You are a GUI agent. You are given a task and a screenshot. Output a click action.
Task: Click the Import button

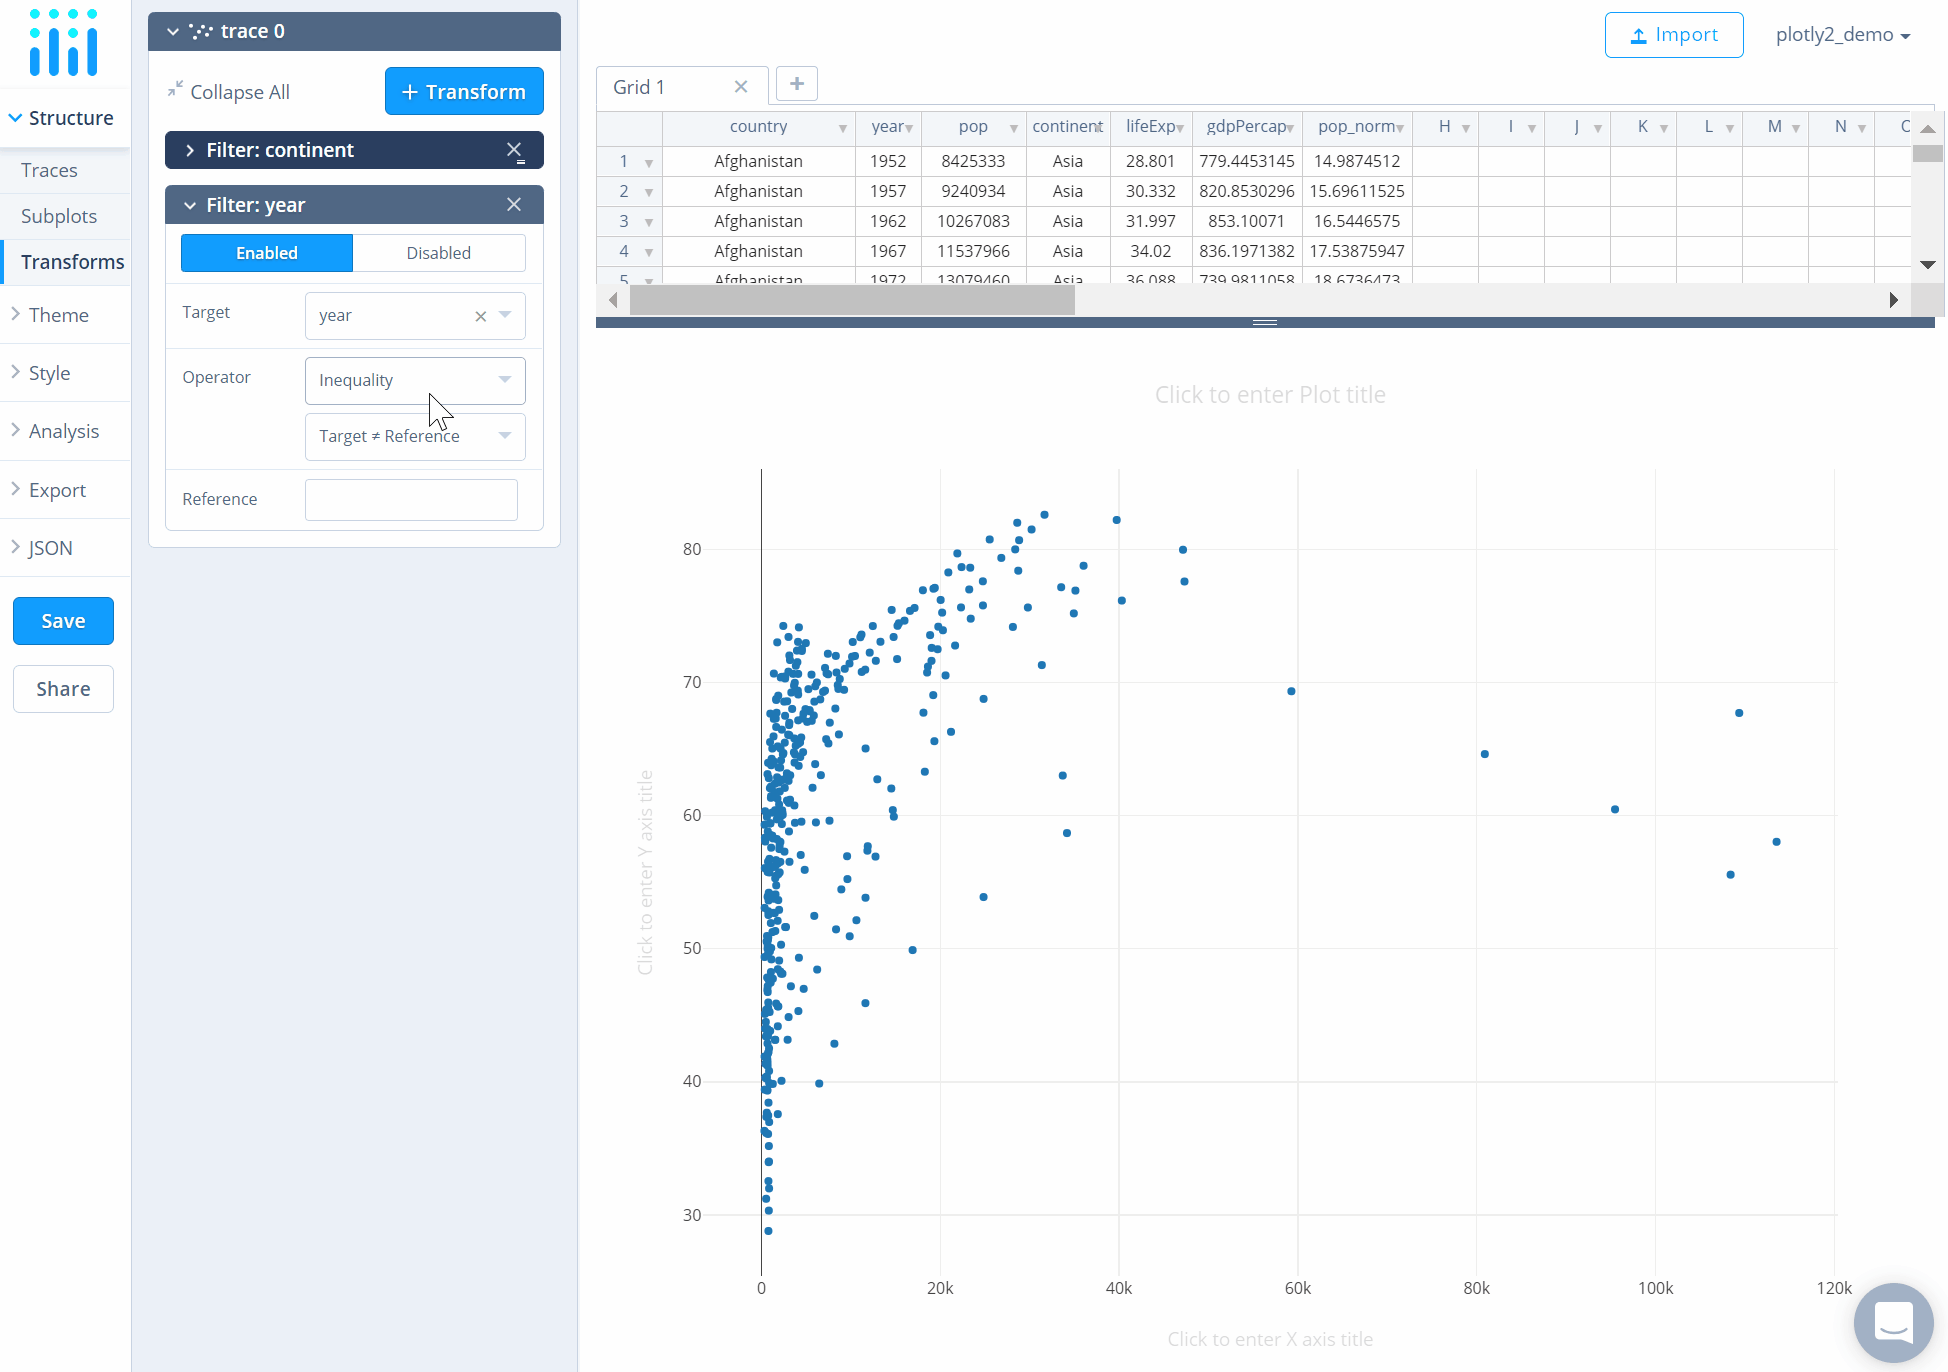(1673, 35)
